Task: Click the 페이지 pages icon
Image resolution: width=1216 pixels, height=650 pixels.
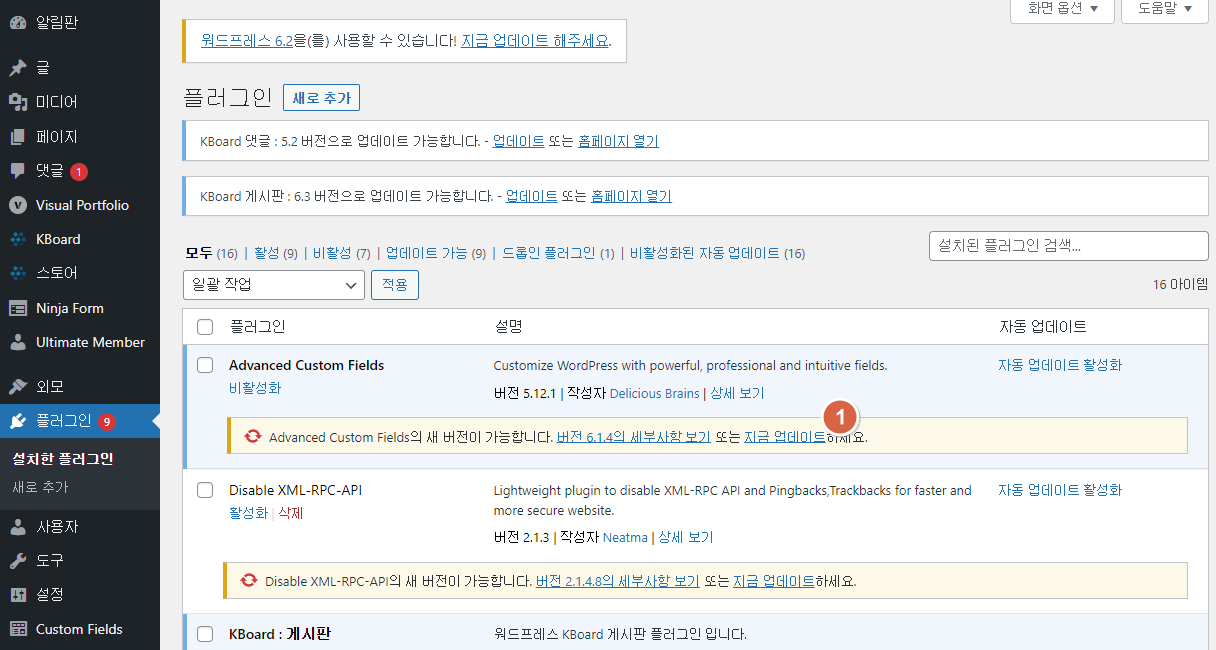Action: click(17, 136)
